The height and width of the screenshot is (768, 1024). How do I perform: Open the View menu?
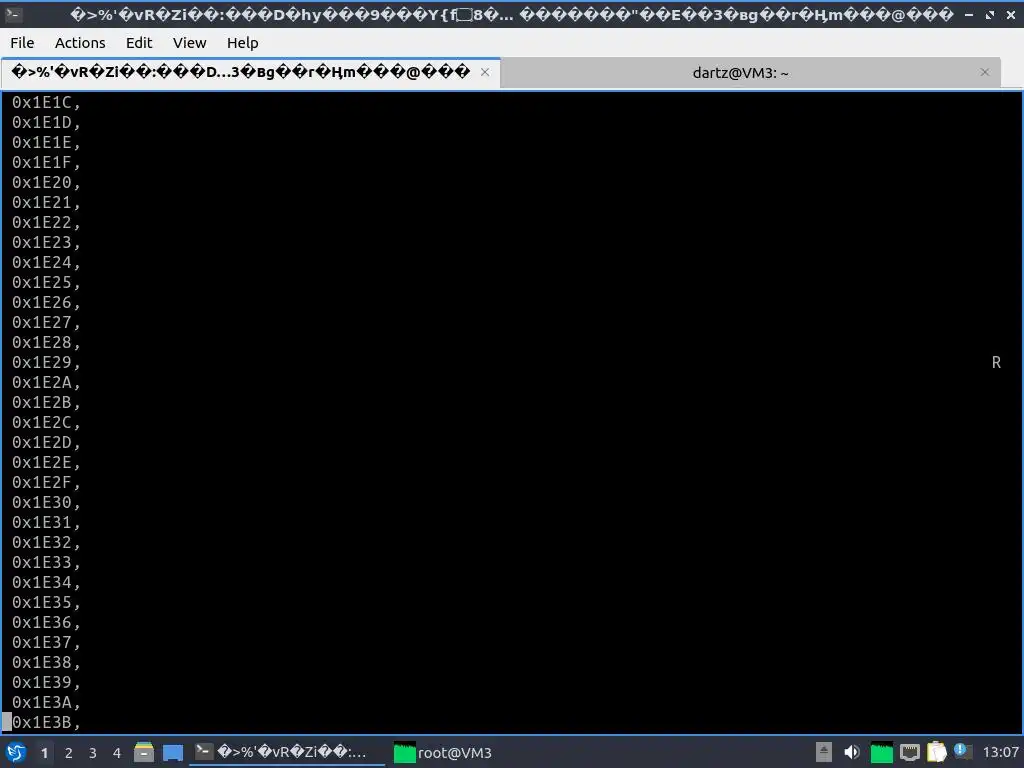coord(189,43)
